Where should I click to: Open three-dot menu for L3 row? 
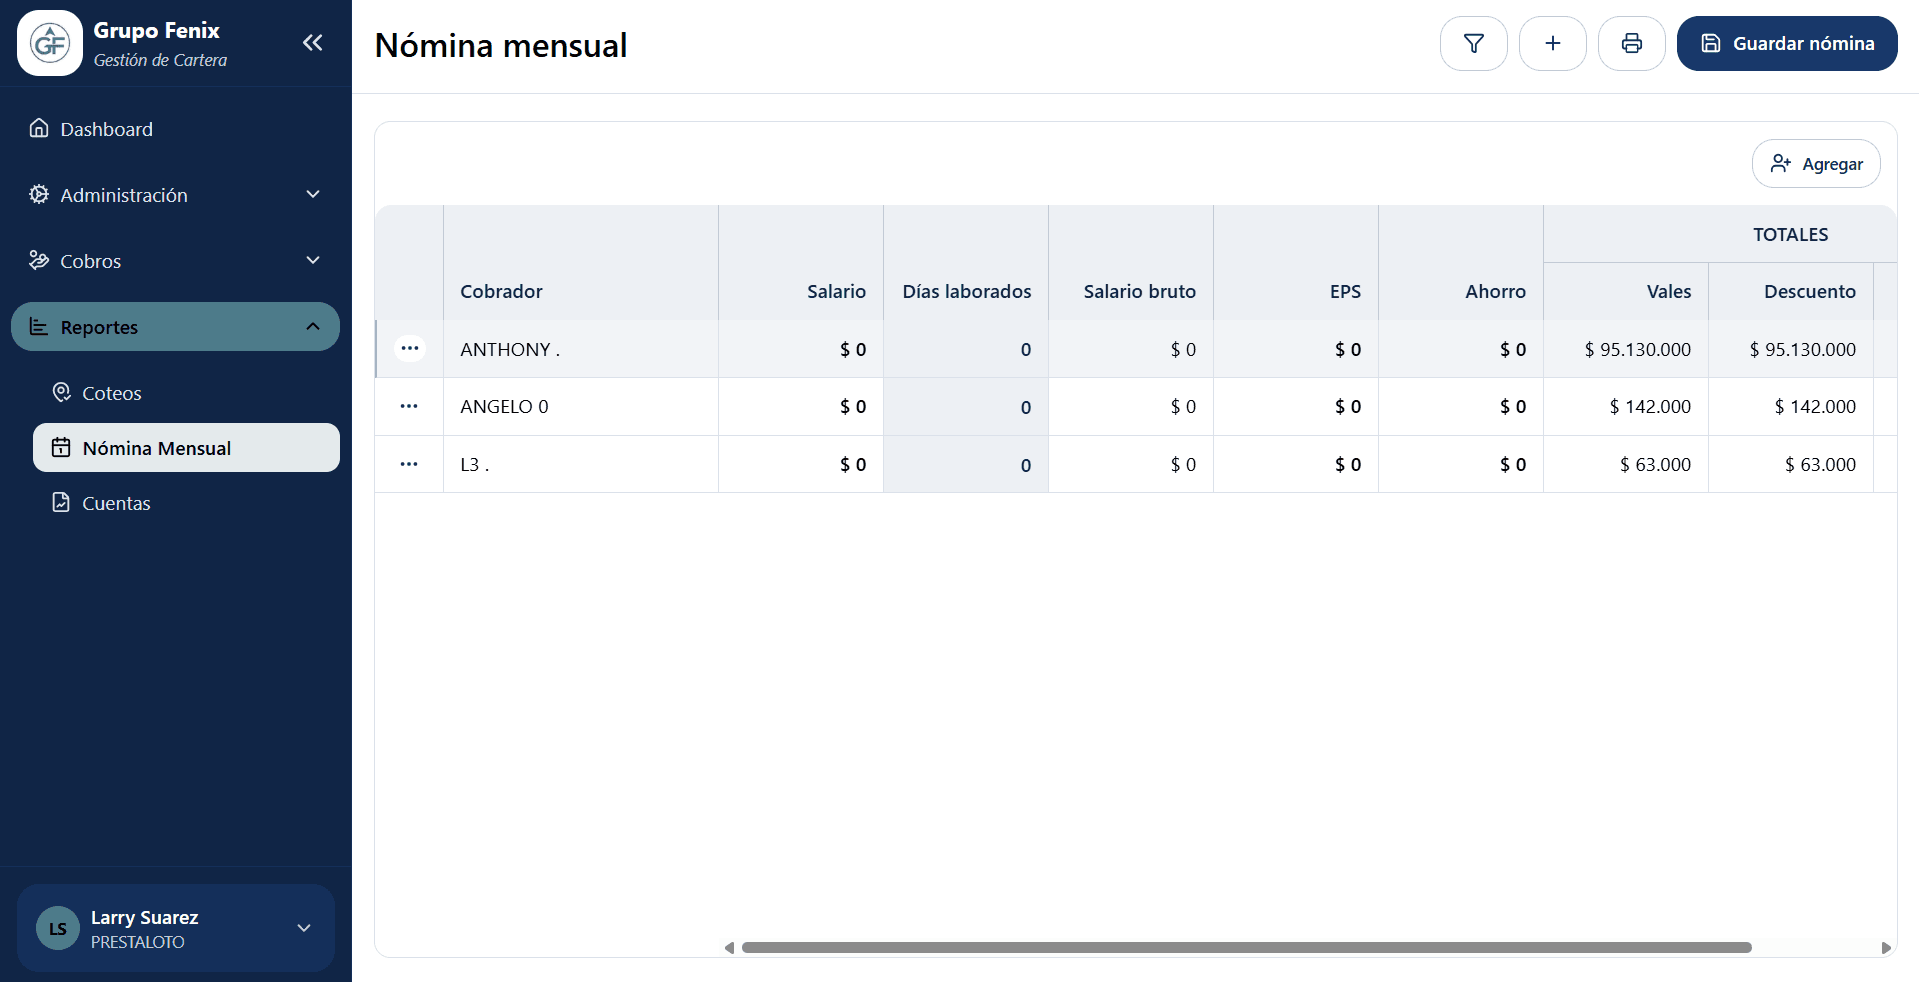tap(409, 464)
